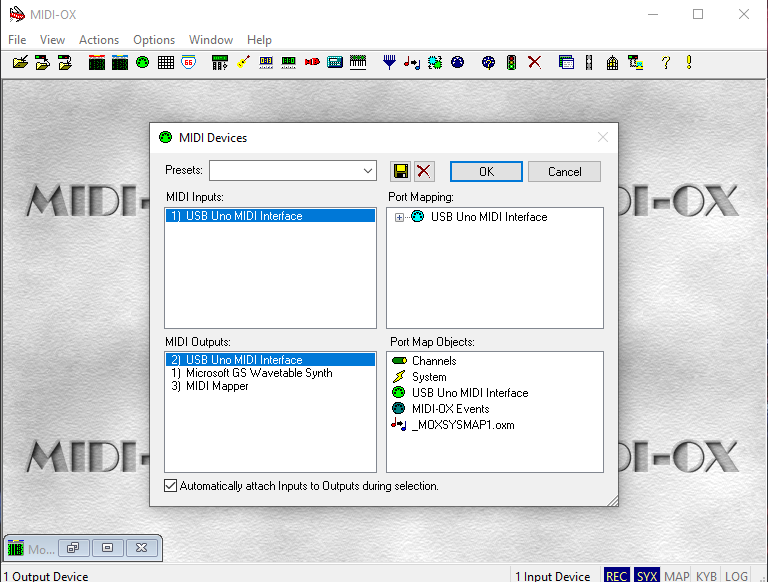Viewport: 768px width, 582px height.
Task: Click the teal calculator toolbar icon
Action: point(335,63)
